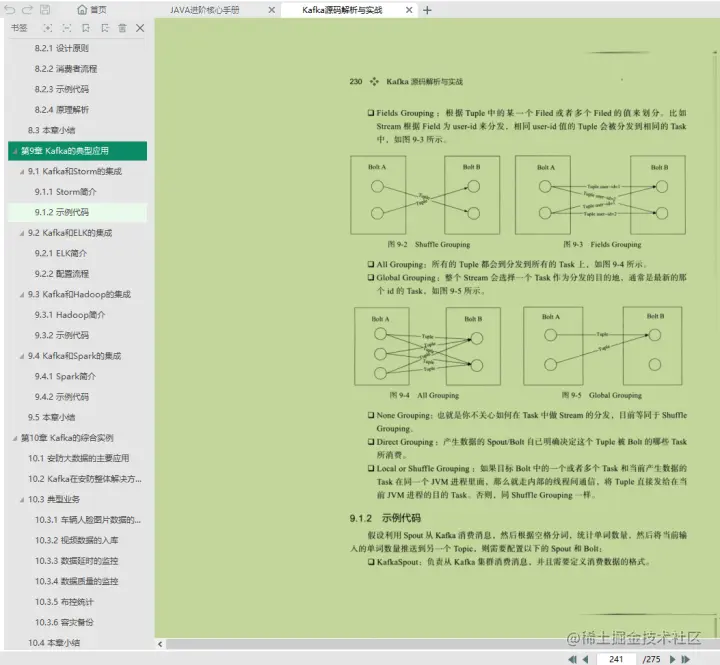
Task: Collapse the 第9章 chapter arrow
Action: pyautogui.click(x=15, y=151)
